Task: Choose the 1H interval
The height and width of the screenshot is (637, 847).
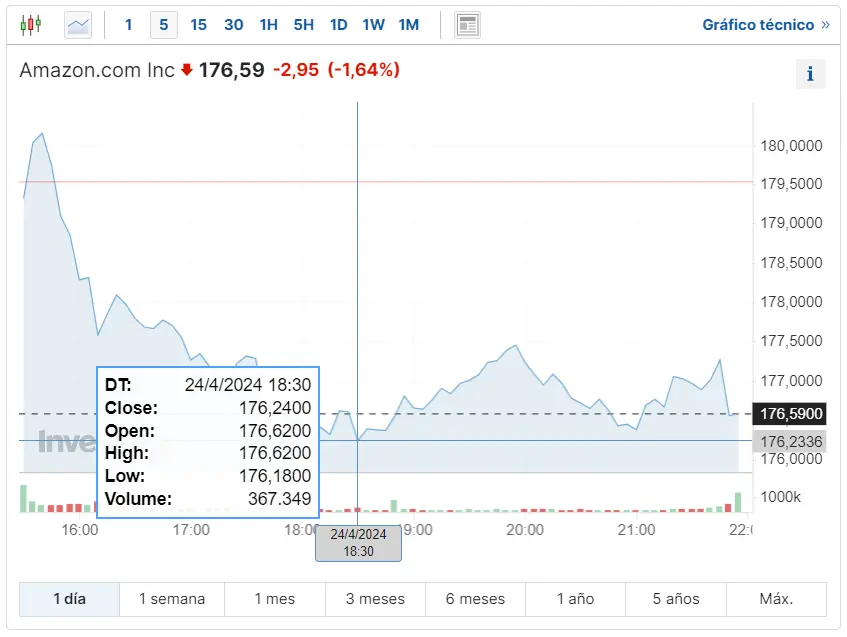Action: [268, 25]
